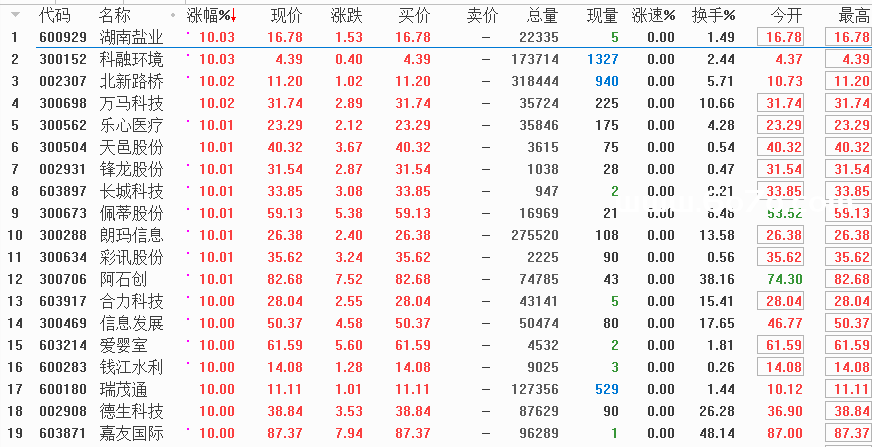Sort by the 现价 column header
This screenshot has height=447, width=872.
(x=286, y=16)
